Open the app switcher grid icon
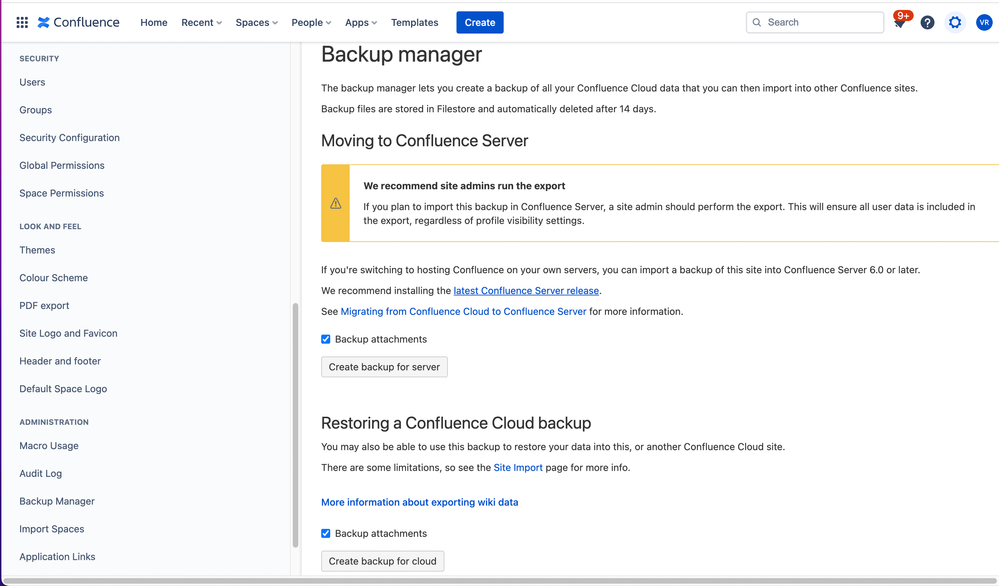This screenshot has height=586, width=999. pyautogui.click(x=22, y=22)
